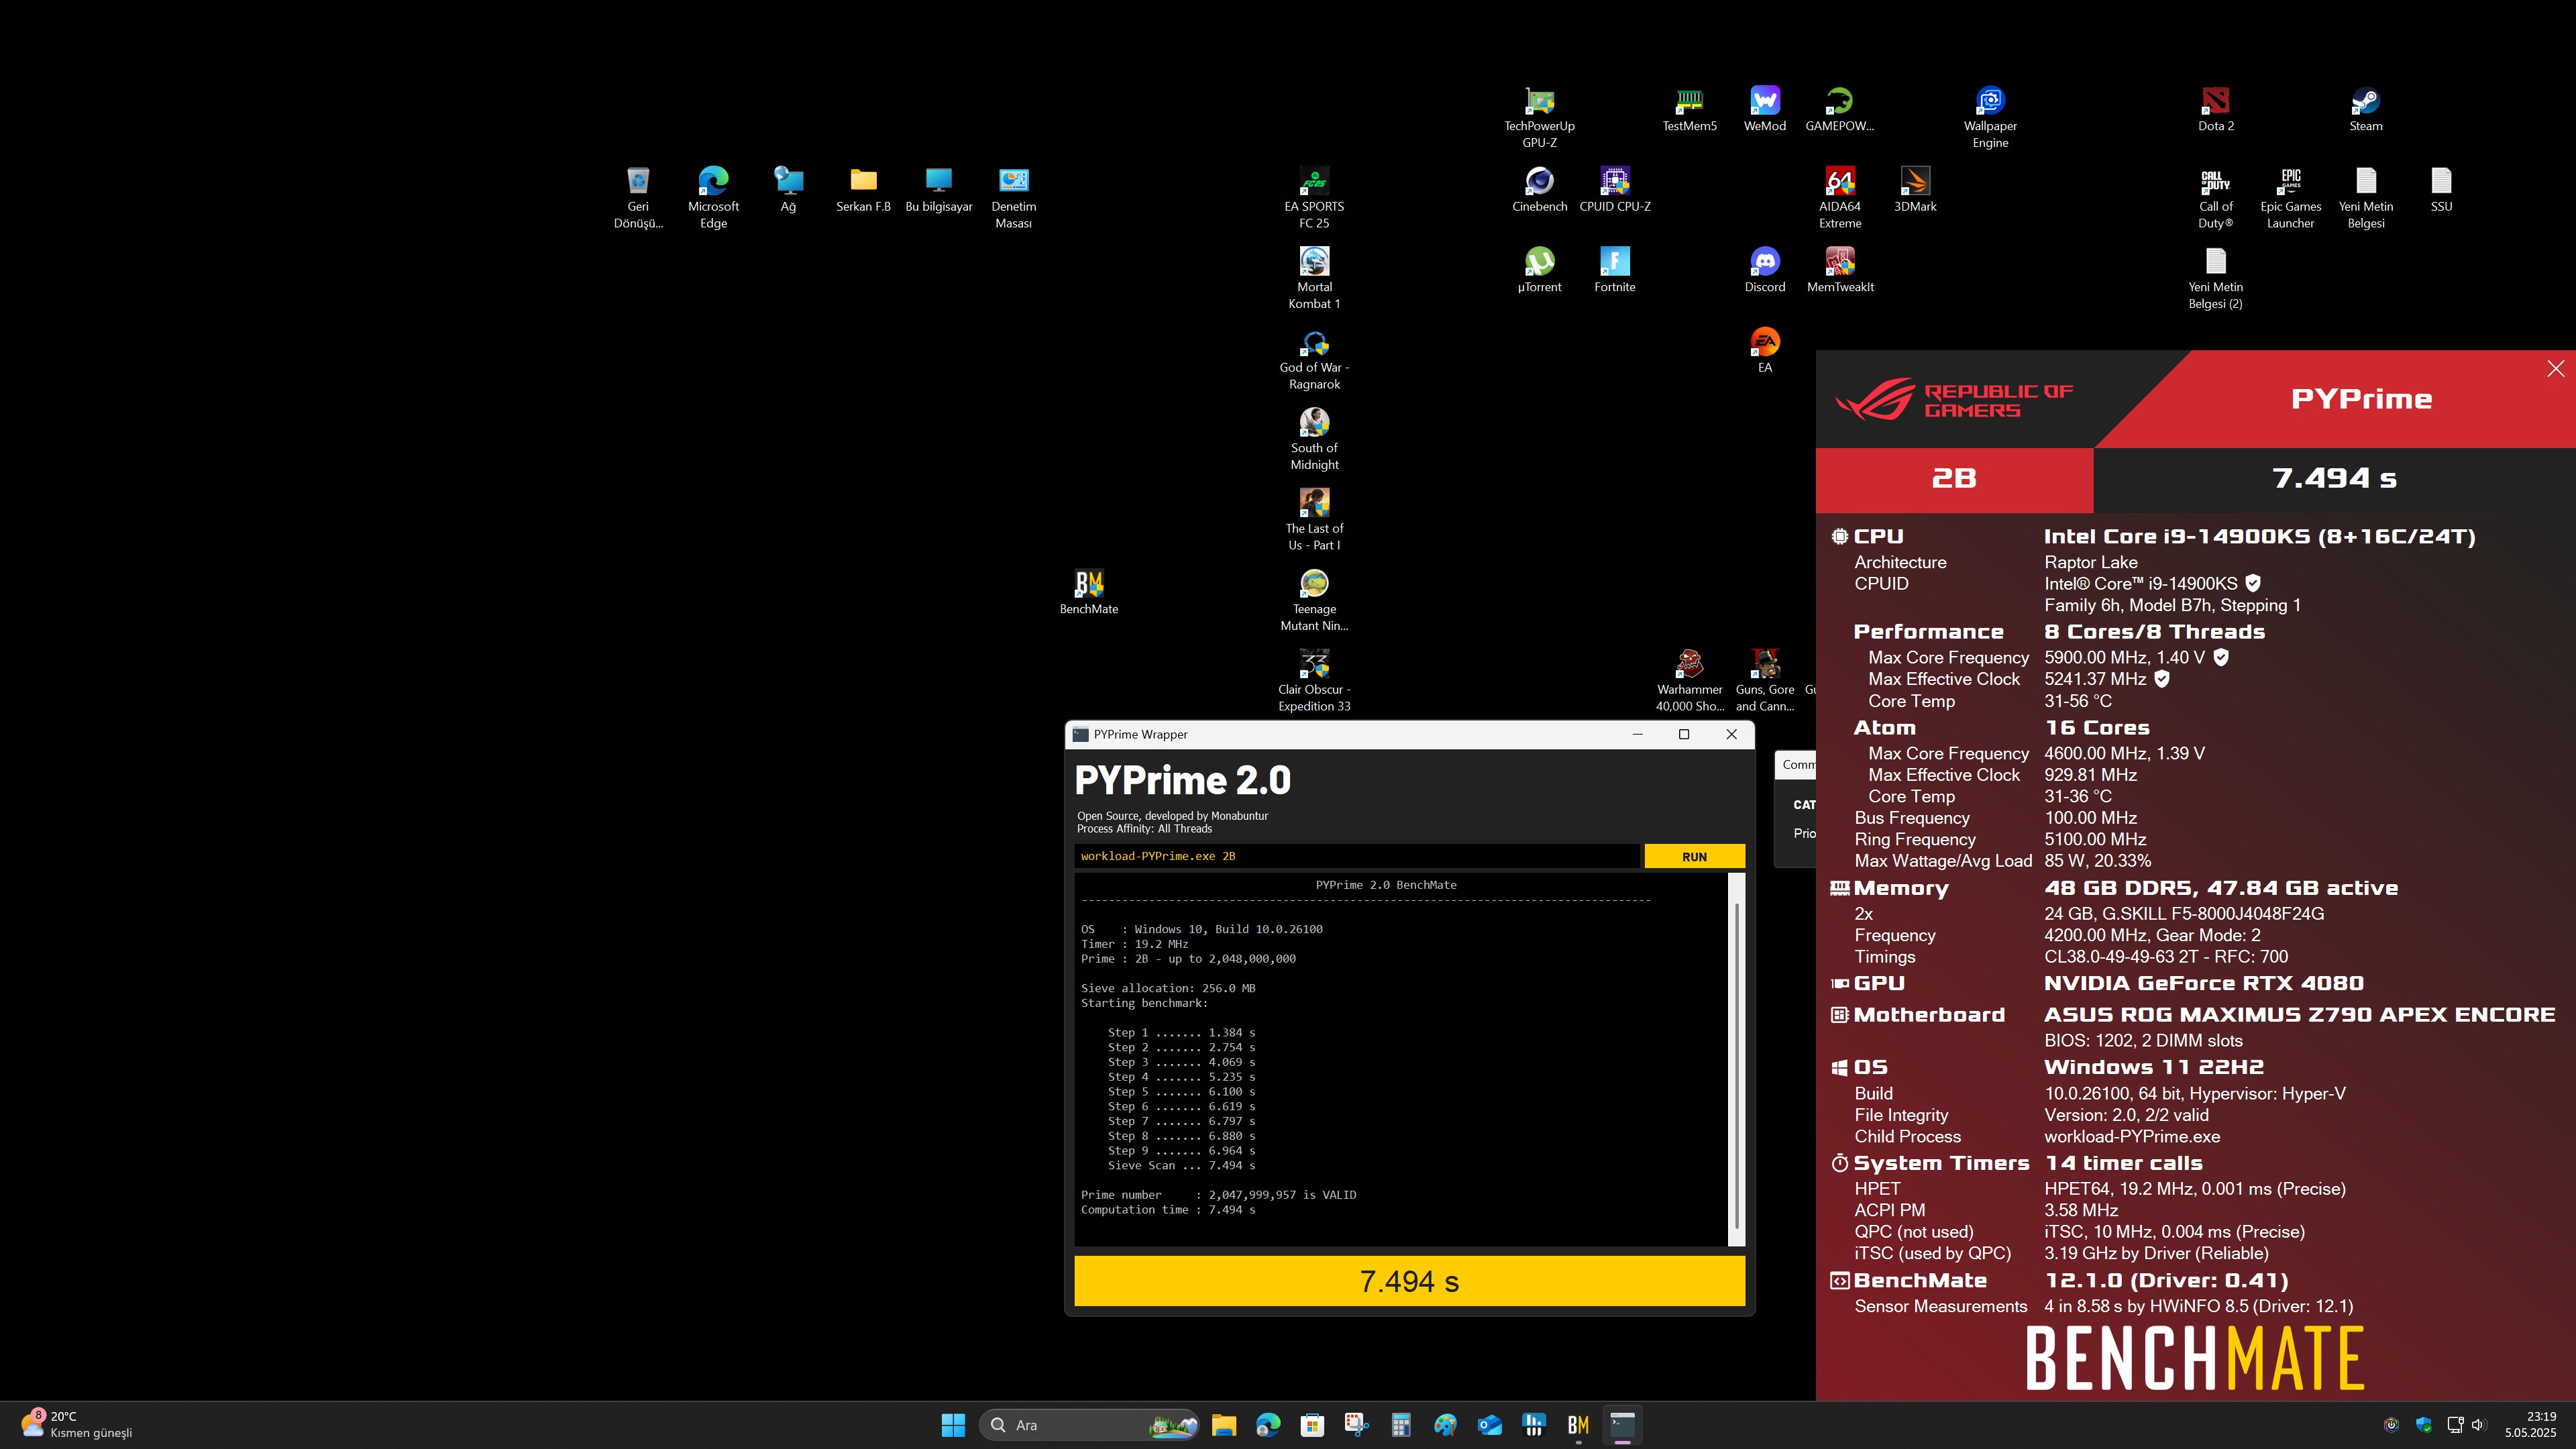Open Epic Games Launcher icon
Screen dimensions: 2576x1449
[2290, 197]
